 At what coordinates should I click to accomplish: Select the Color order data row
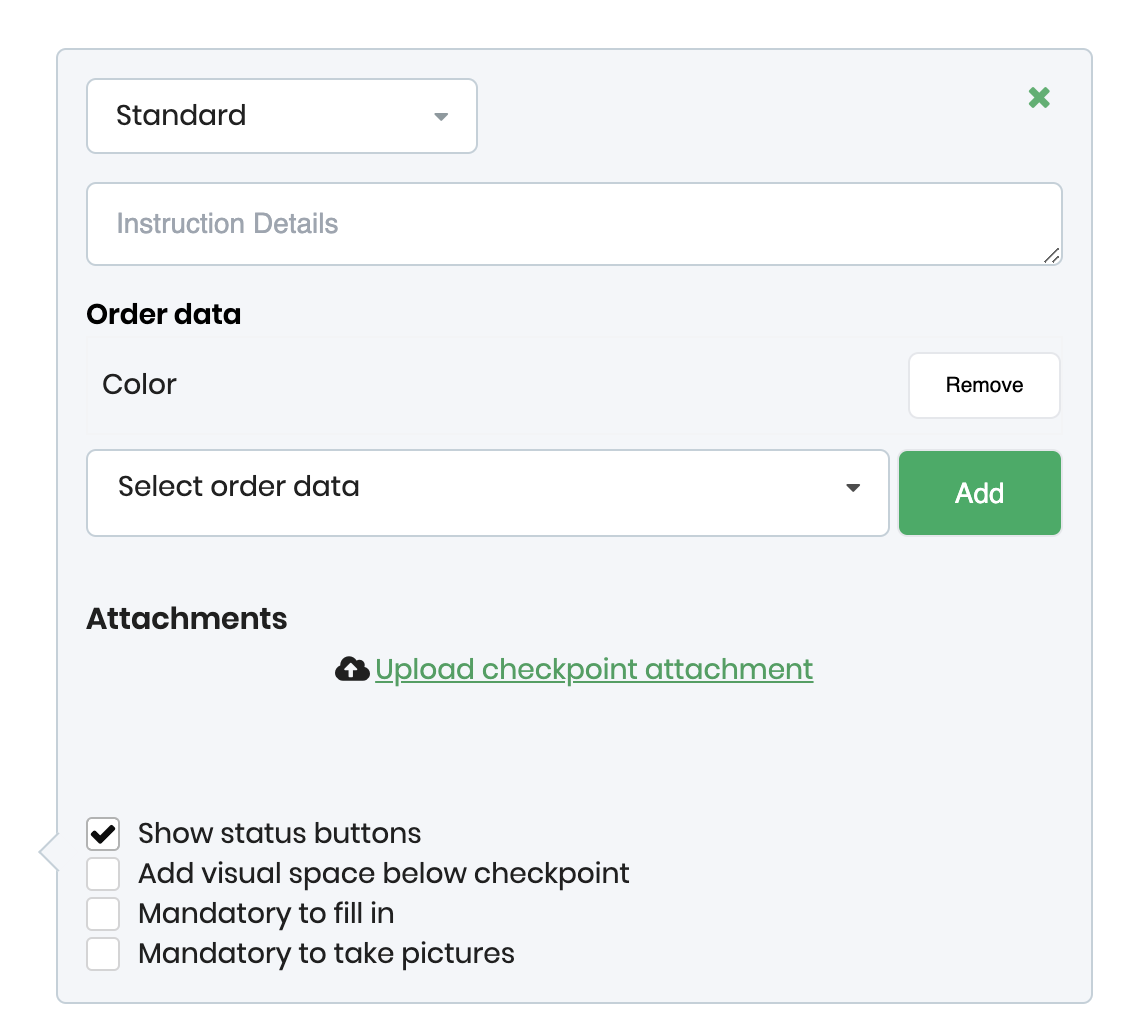140,385
